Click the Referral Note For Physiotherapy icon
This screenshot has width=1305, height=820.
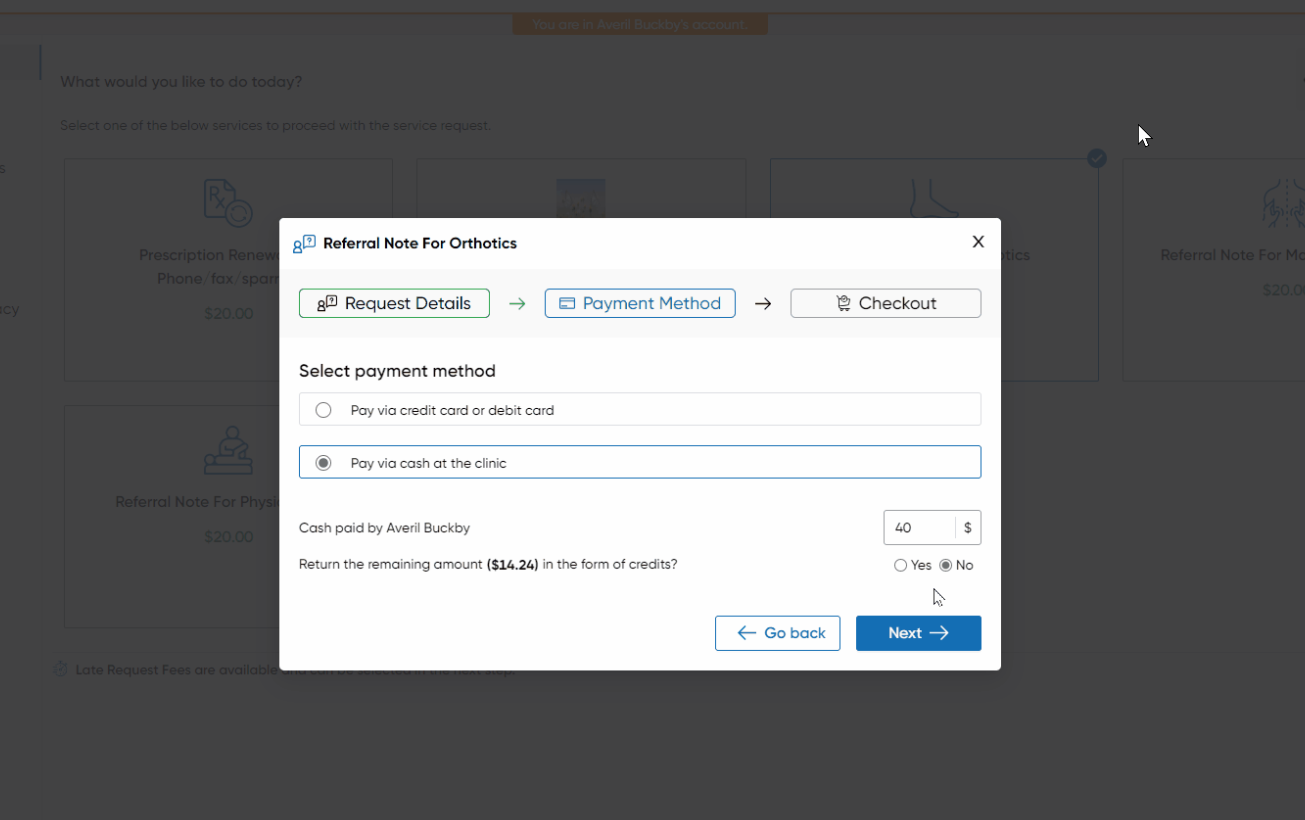coord(228,450)
